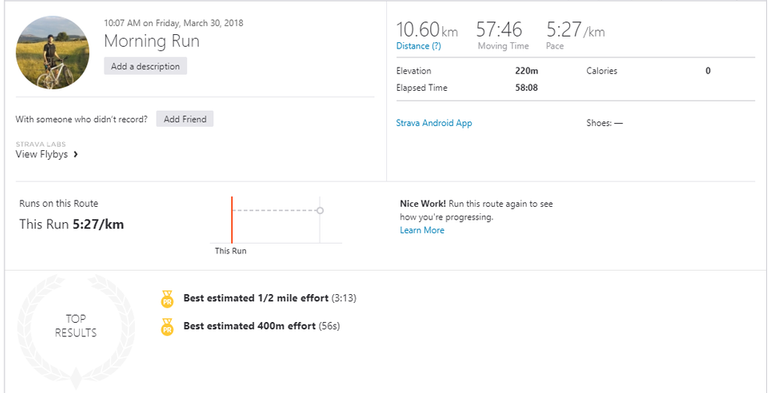
Task: Click the Add a description button
Action: pyautogui.click(x=145, y=66)
